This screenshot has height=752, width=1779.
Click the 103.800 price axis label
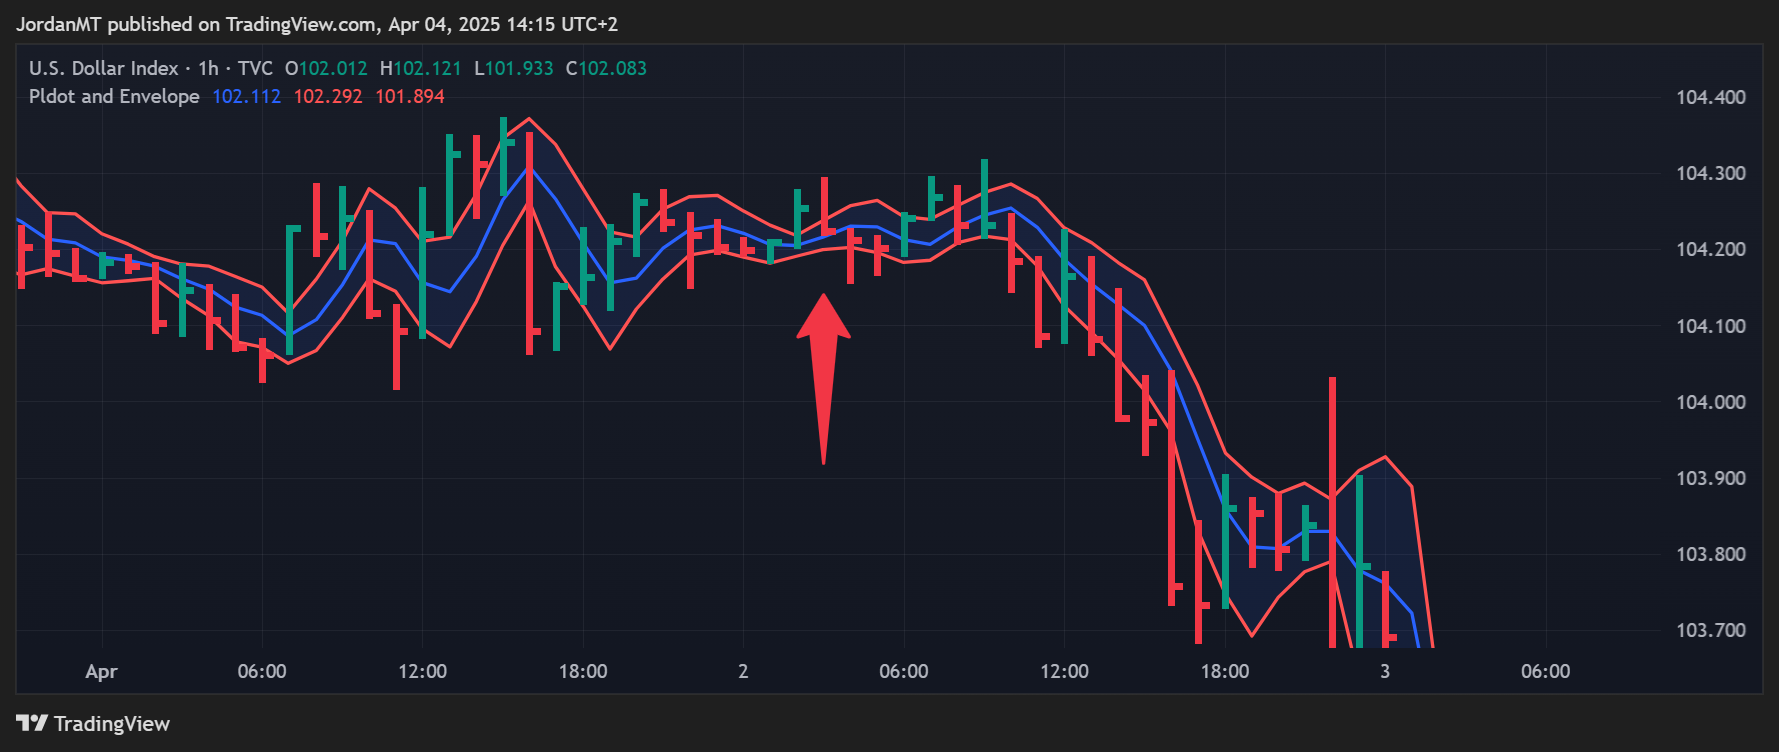point(1711,554)
